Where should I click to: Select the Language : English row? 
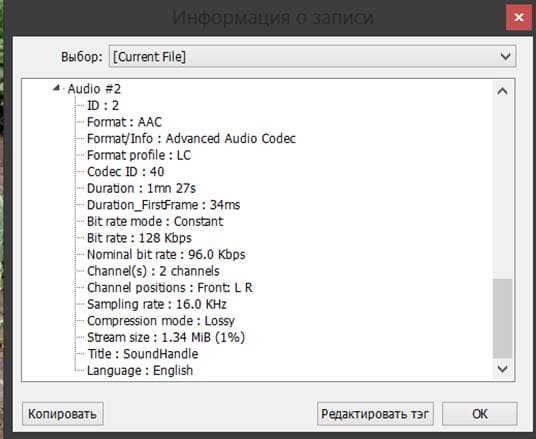tap(140, 370)
